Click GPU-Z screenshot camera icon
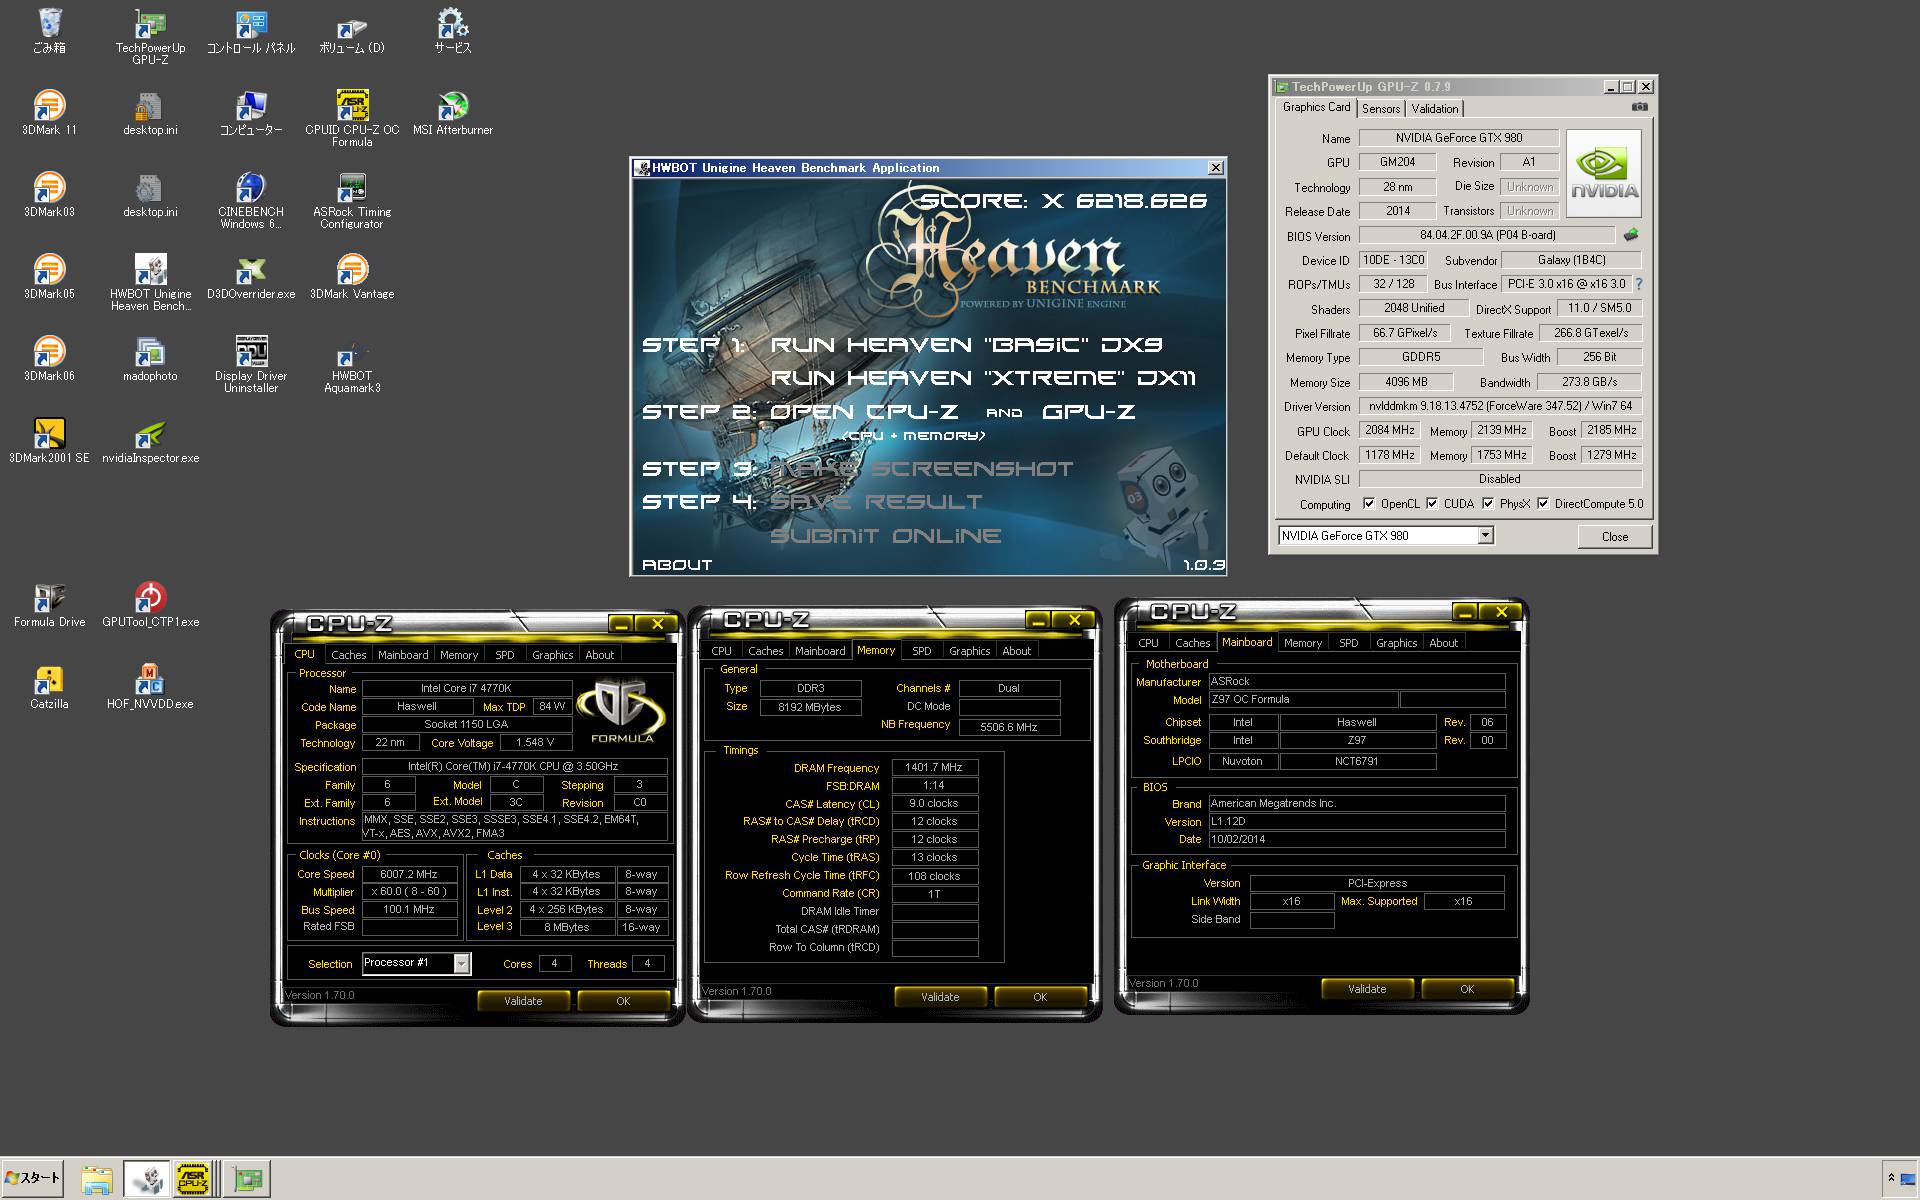Screen dimensions: 1920x1200 point(1640,107)
